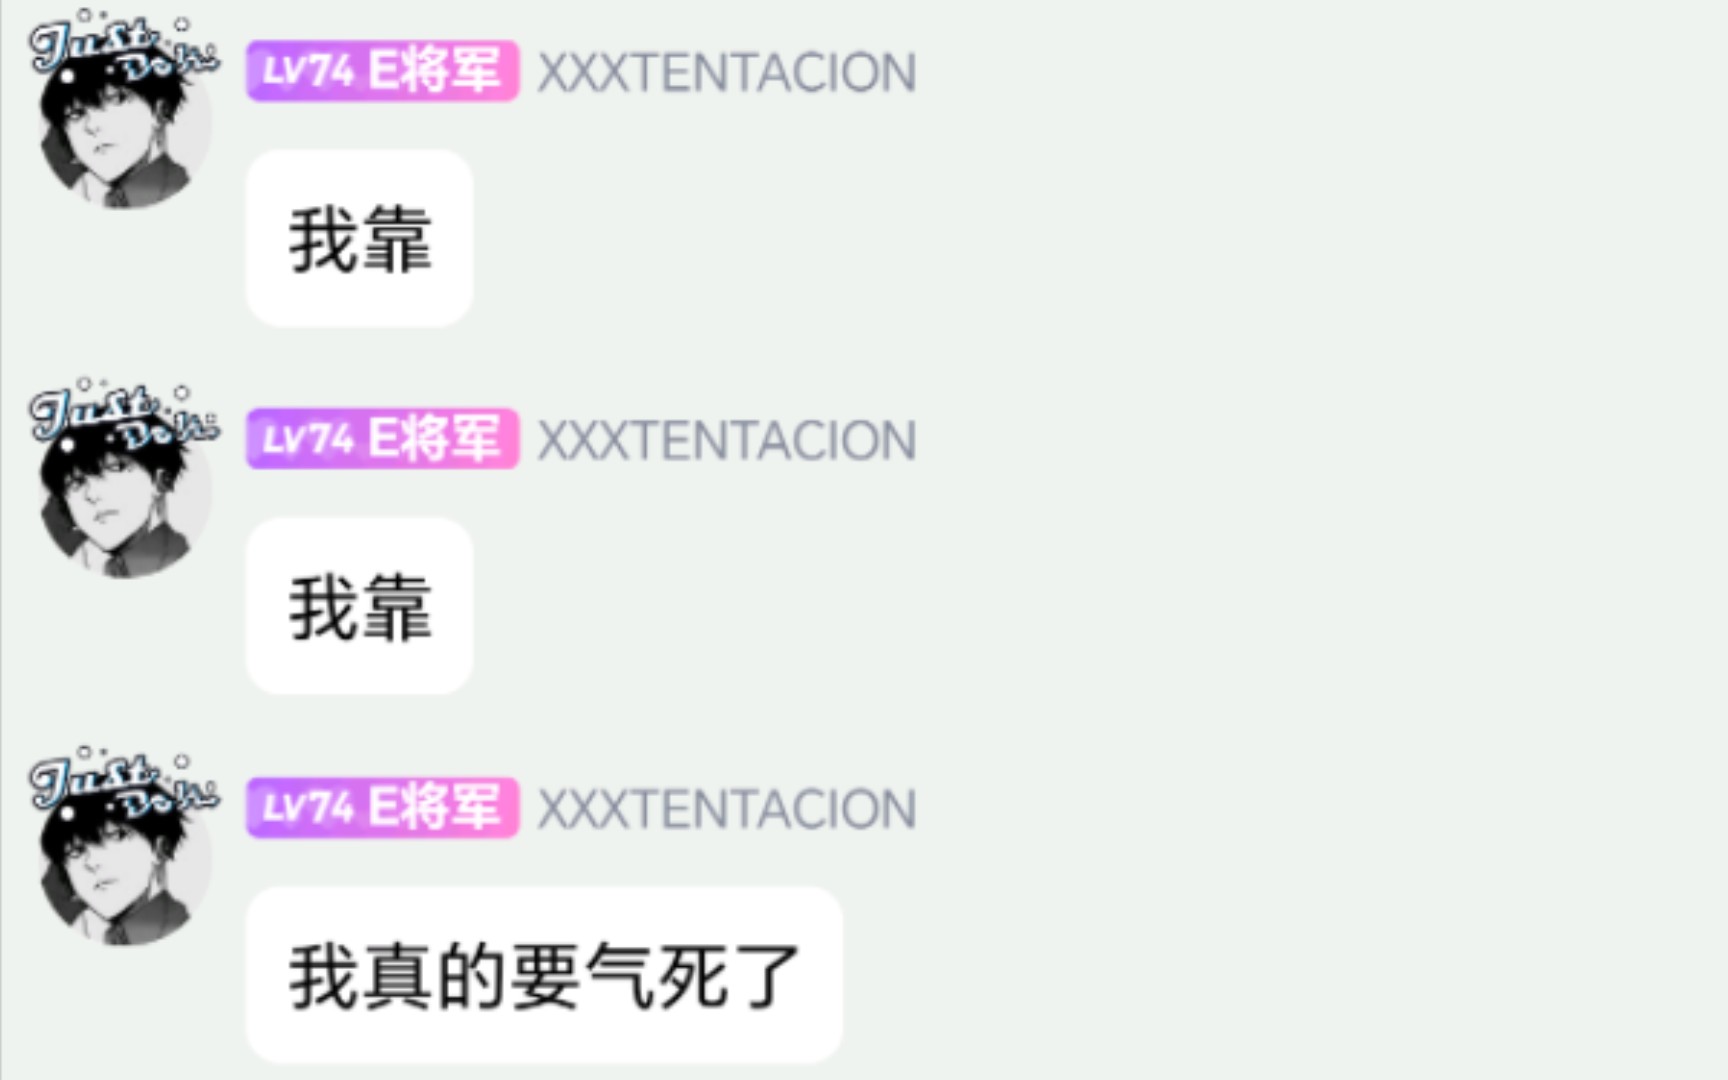Click the E将军 title text in the middle badge

[x=434, y=439]
